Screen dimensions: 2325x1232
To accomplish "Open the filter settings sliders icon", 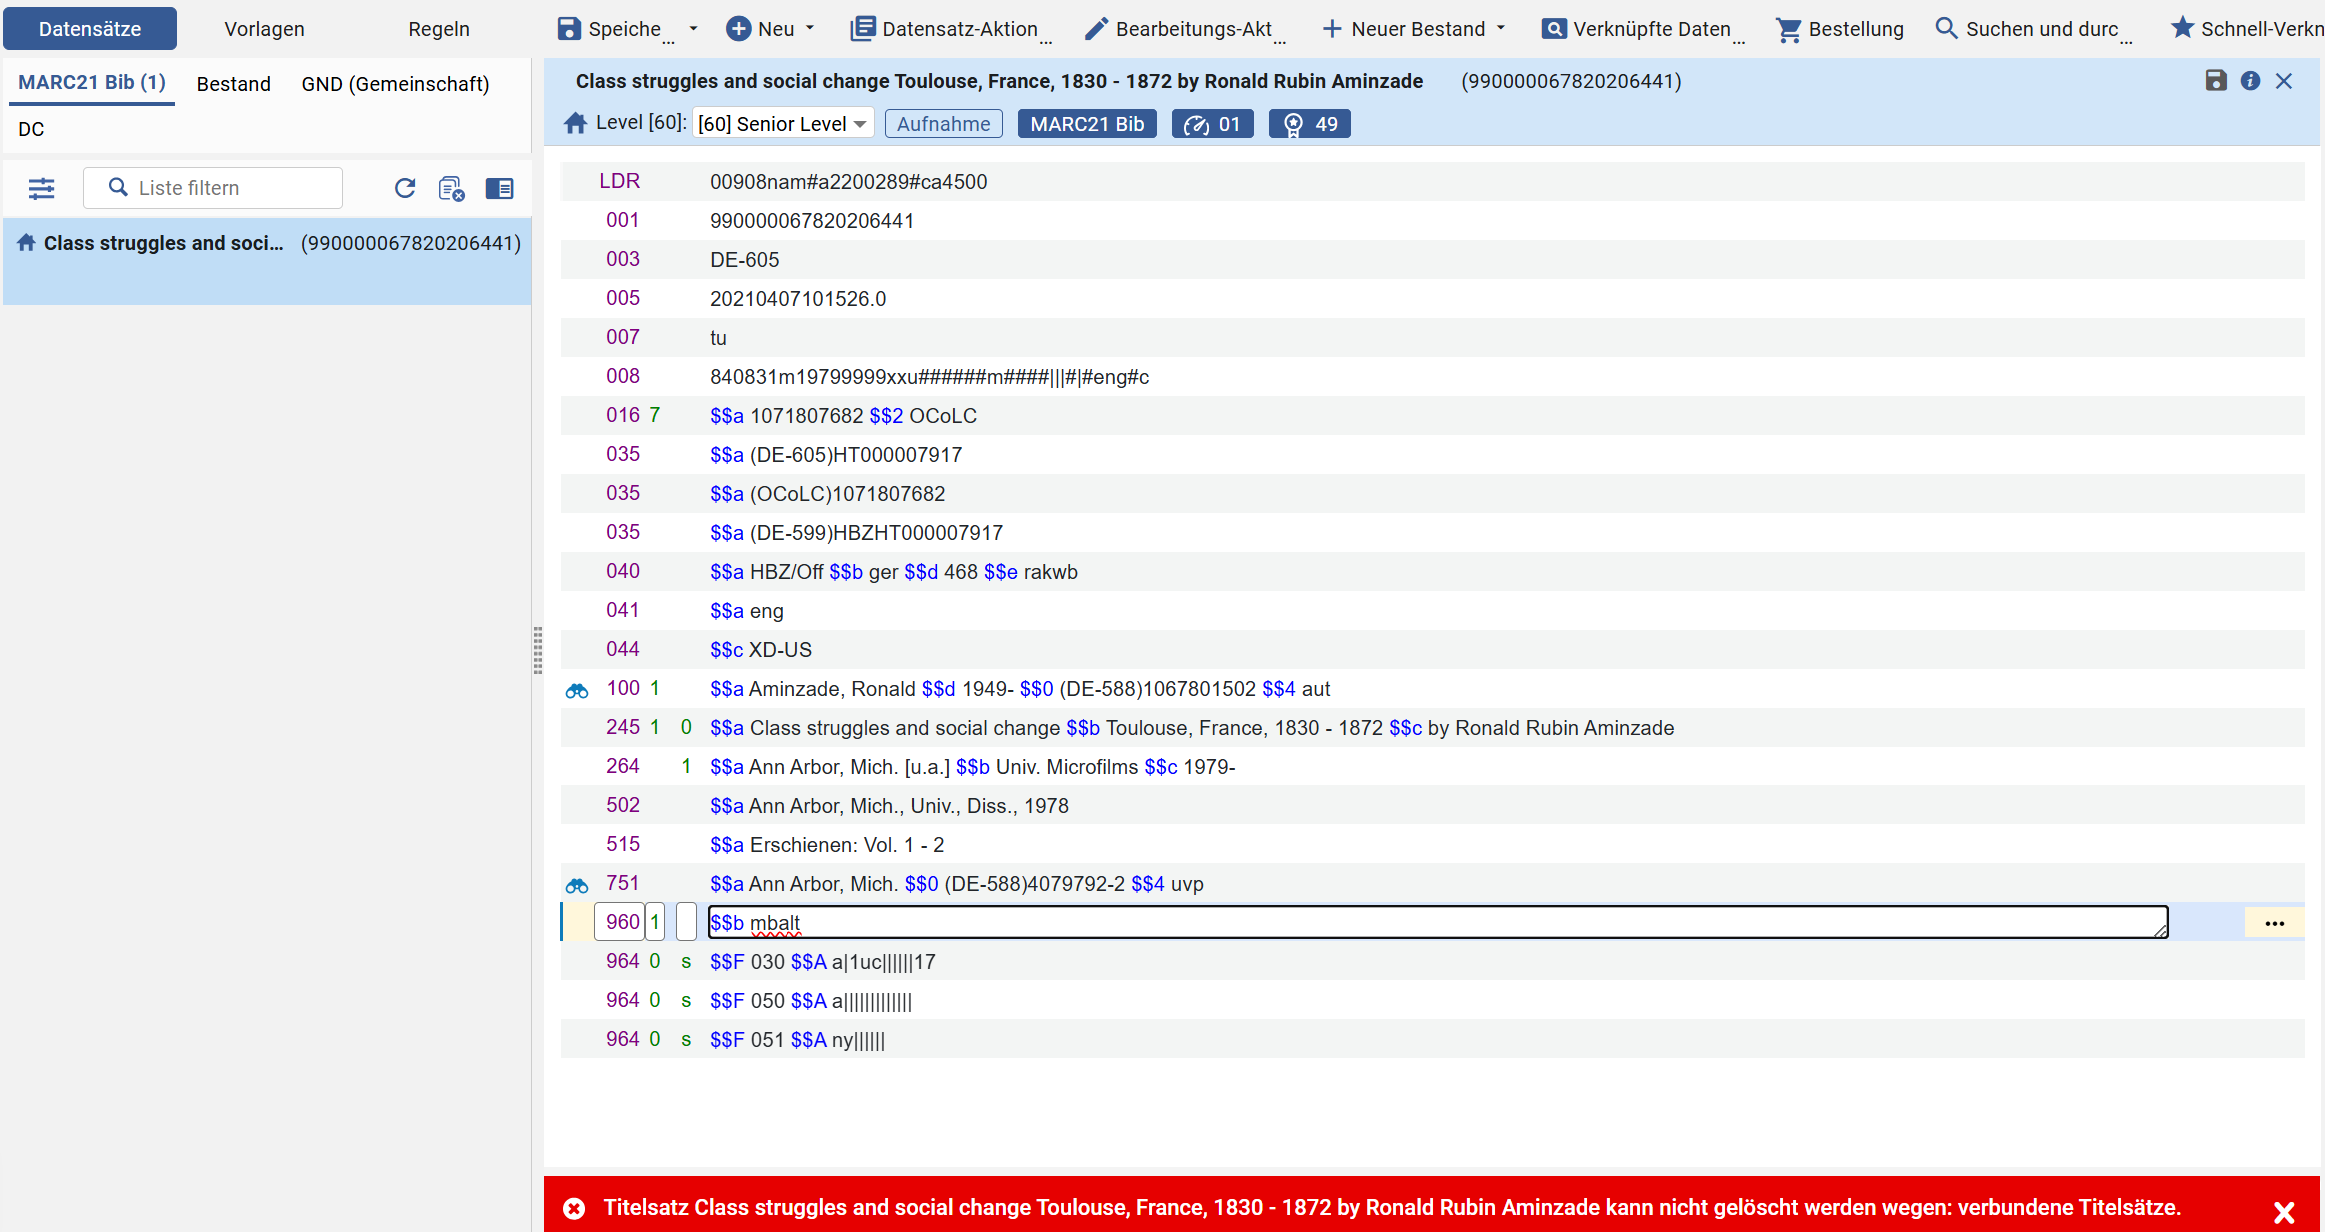I will [42, 188].
